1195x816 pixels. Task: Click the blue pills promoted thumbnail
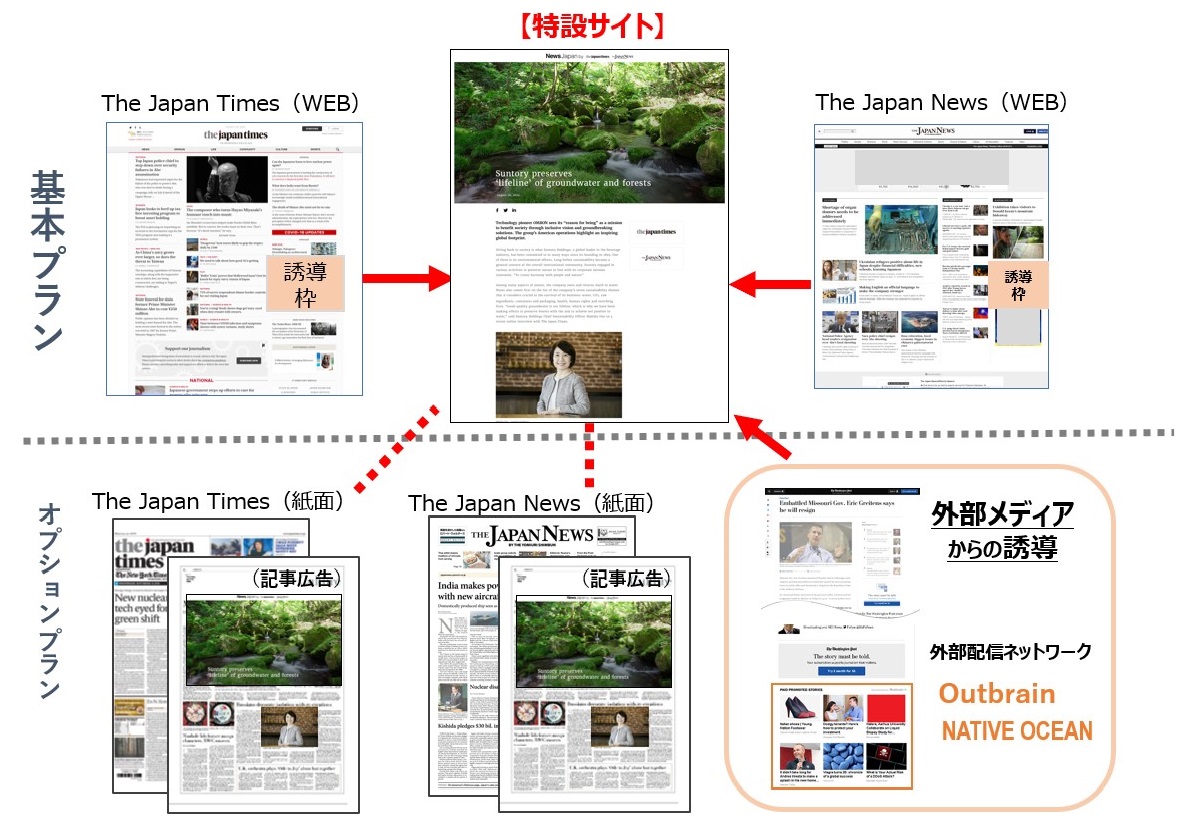[x=843, y=757]
